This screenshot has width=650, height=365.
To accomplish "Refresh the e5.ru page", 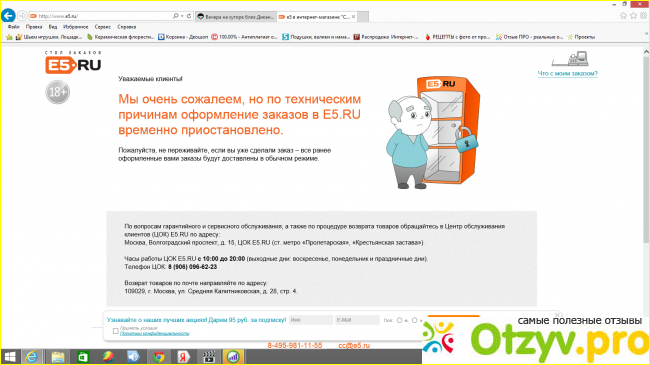I will pos(189,16).
